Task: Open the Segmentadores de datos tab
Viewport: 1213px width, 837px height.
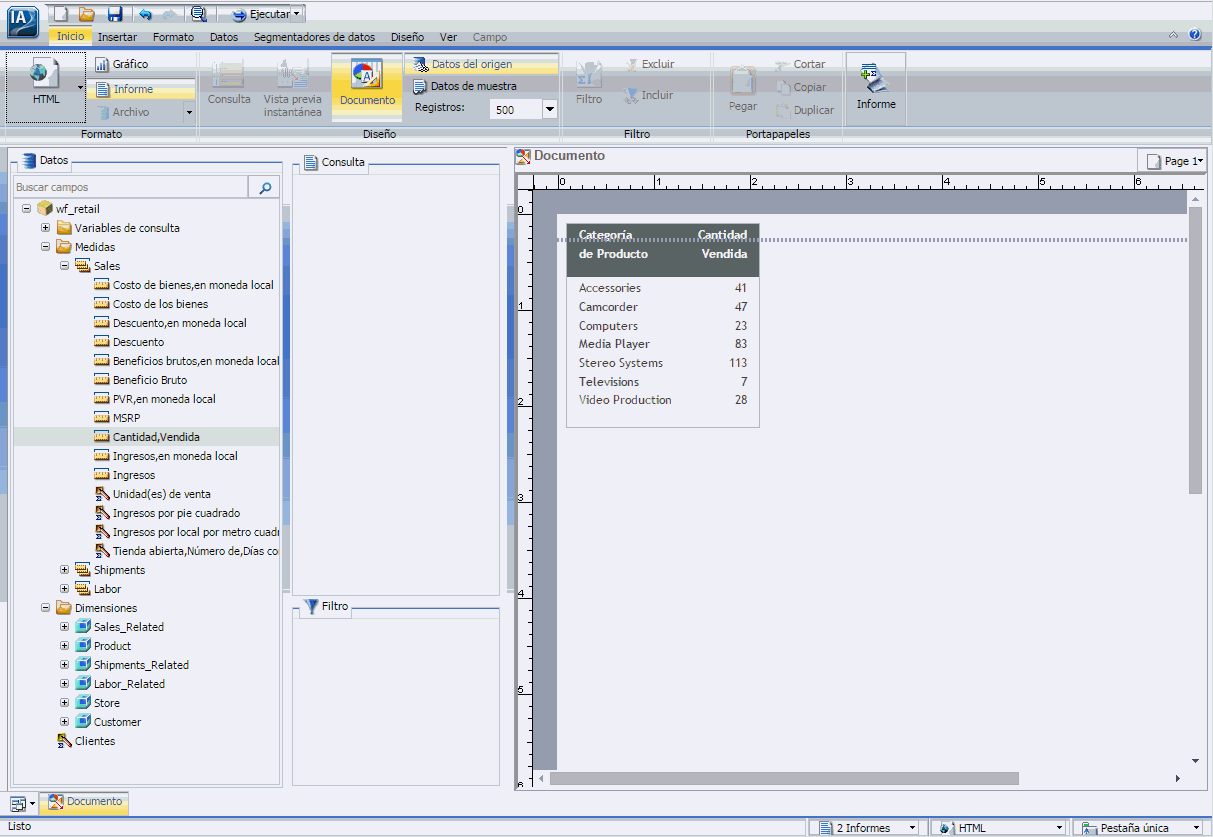Action: pos(314,37)
